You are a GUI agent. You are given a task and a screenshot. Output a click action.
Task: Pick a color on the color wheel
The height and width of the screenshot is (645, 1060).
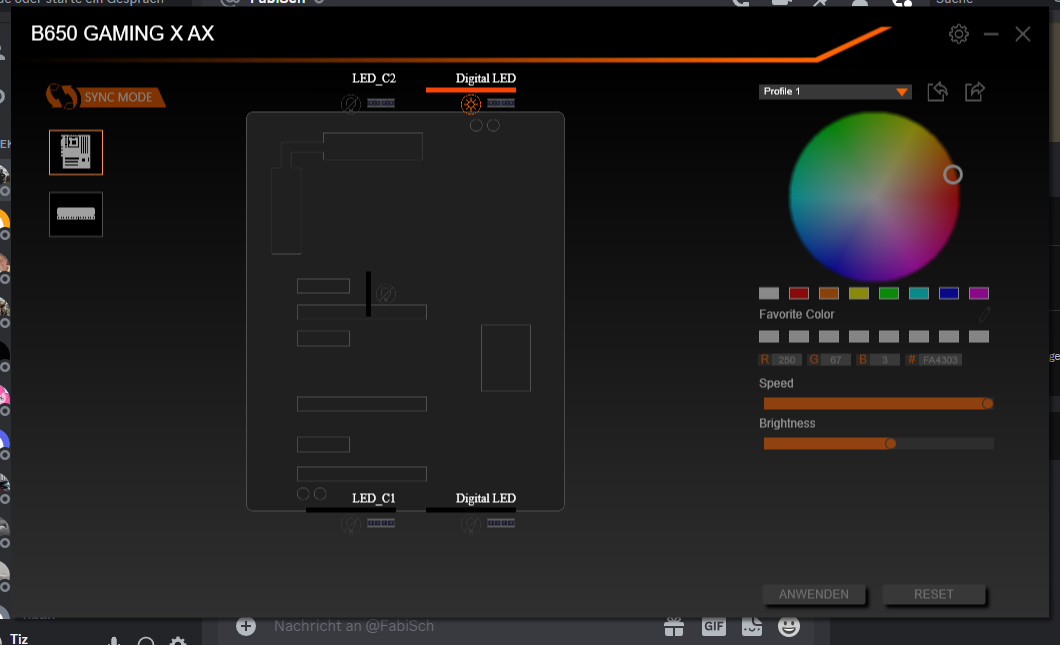[x=874, y=197]
